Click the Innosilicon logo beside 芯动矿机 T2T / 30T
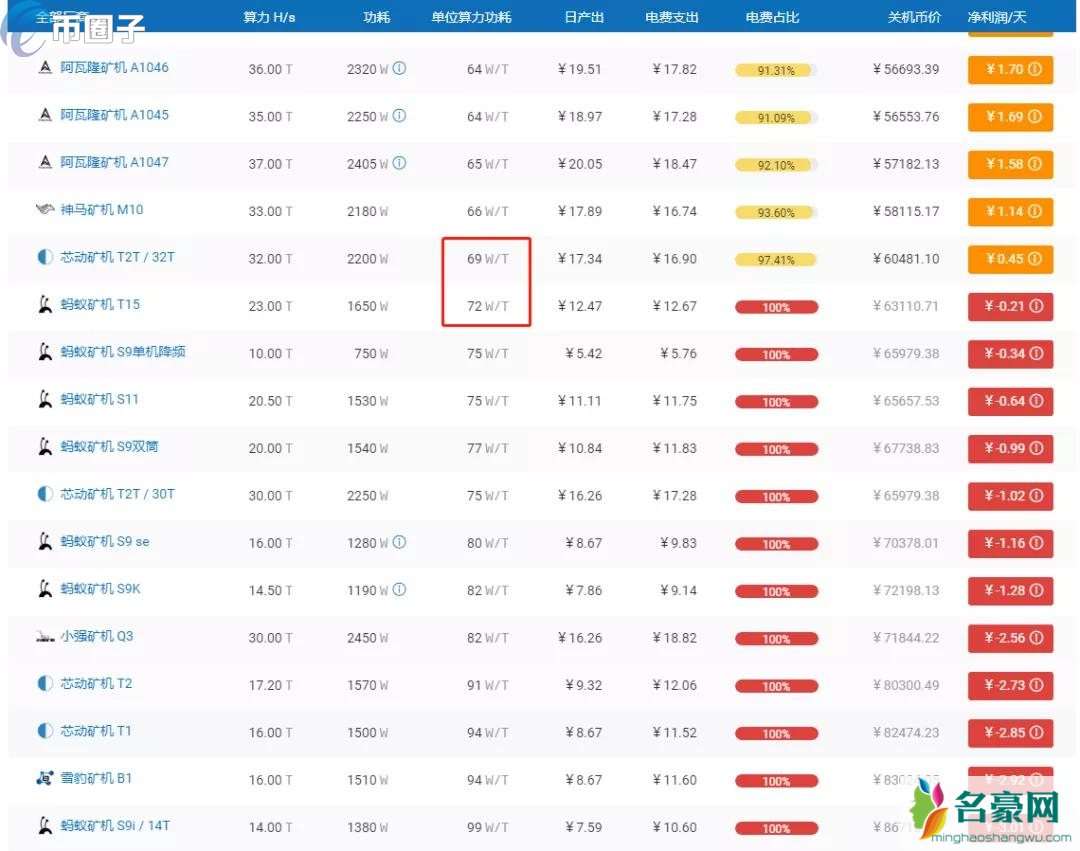 [45, 494]
